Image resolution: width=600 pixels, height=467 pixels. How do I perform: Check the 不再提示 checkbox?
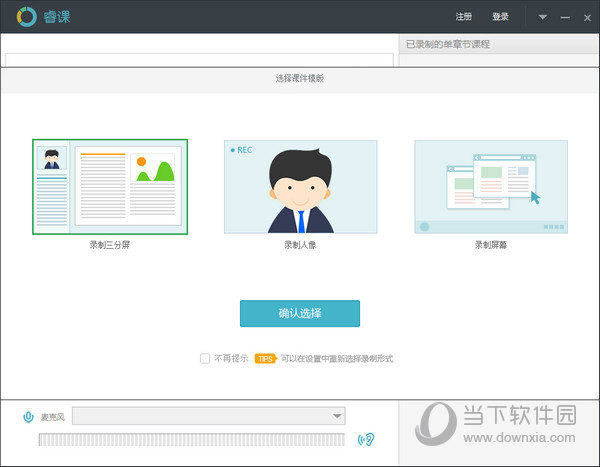pos(205,358)
